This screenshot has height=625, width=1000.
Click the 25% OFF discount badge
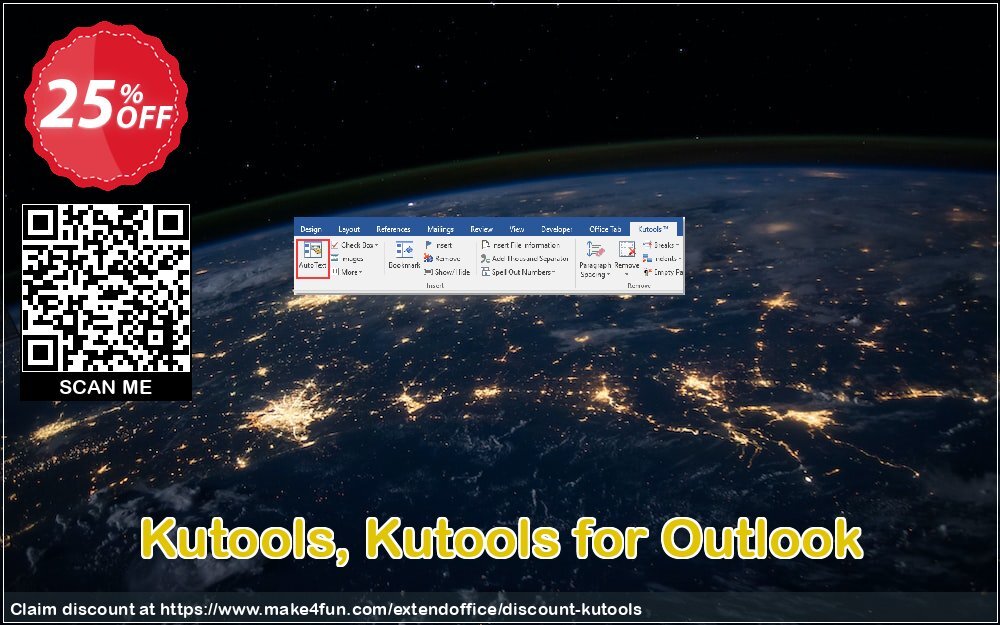pos(106,105)
